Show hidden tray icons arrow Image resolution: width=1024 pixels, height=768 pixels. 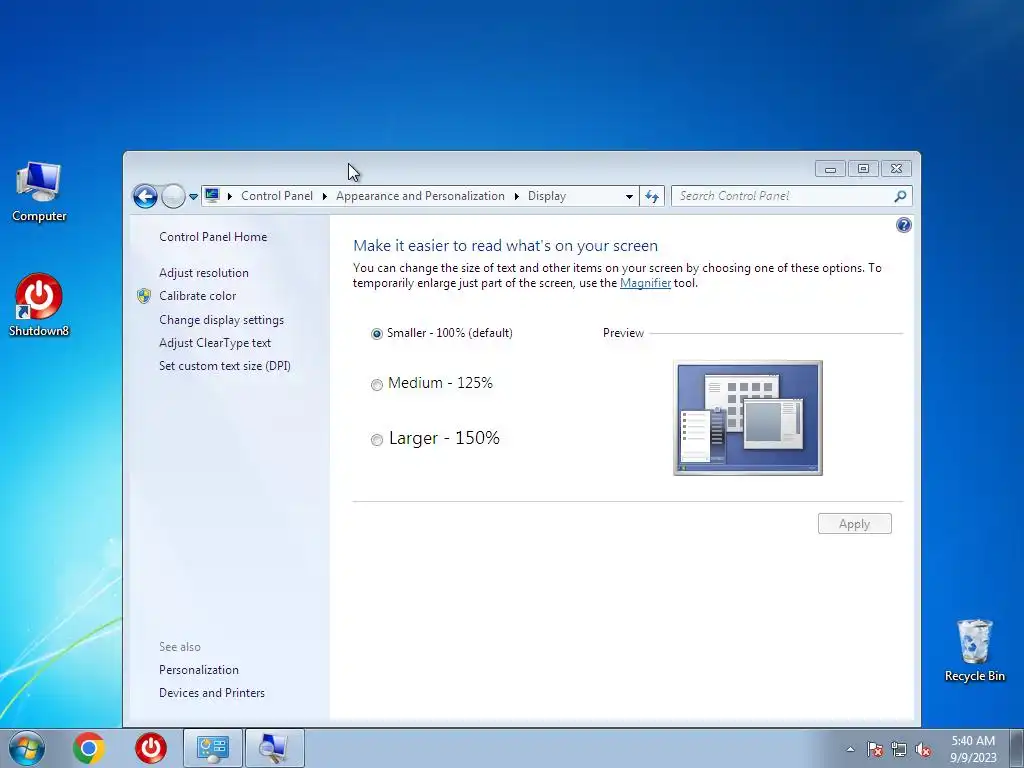(x=850, y=749)
